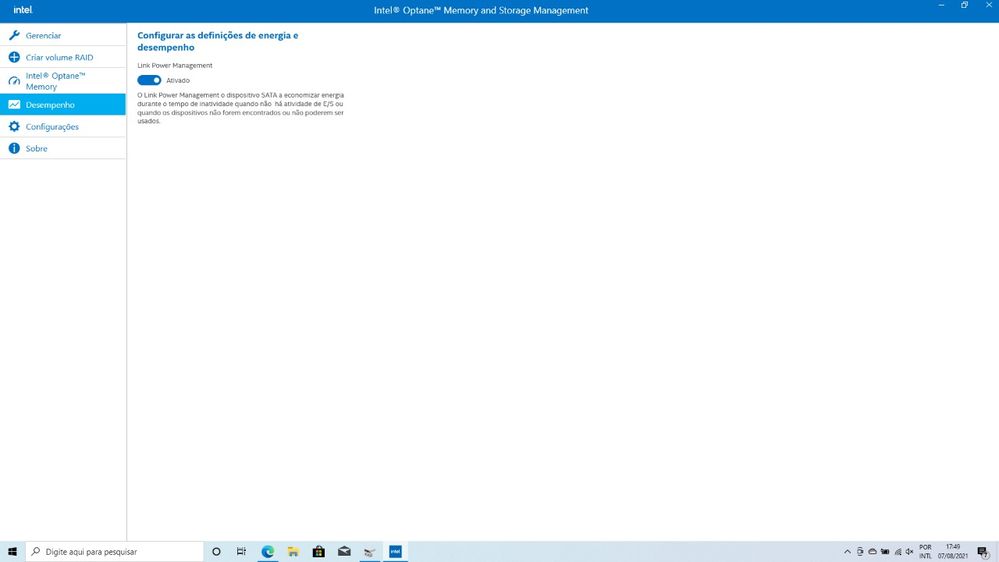
Task: Click the battery tray icon
Action: point(885,552)
